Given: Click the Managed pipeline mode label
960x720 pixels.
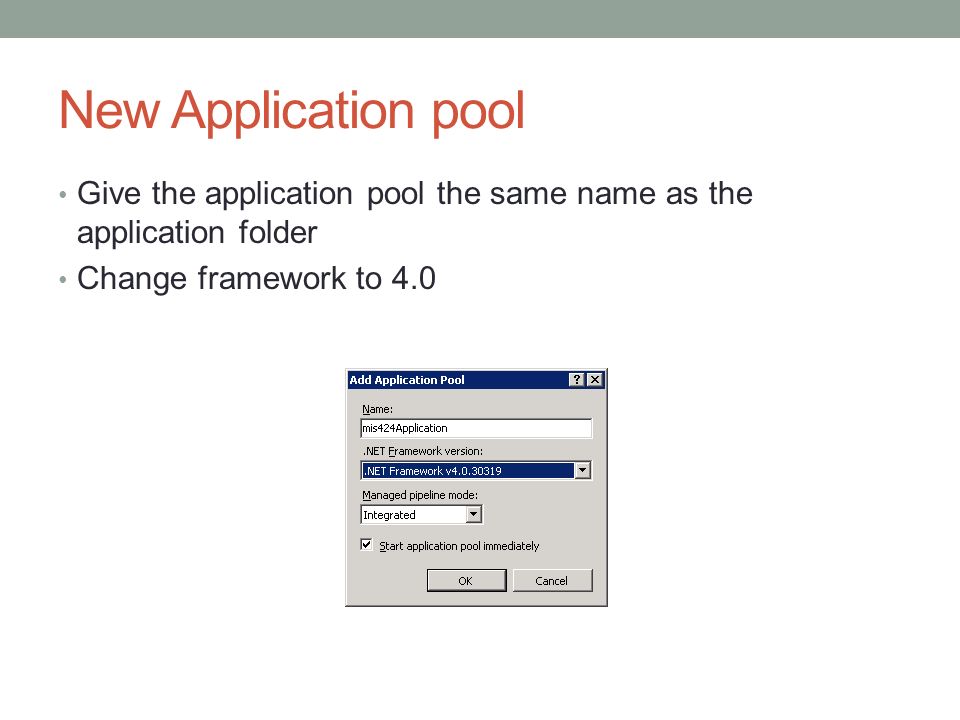Looking at the screenshot, I should point(420,495).
